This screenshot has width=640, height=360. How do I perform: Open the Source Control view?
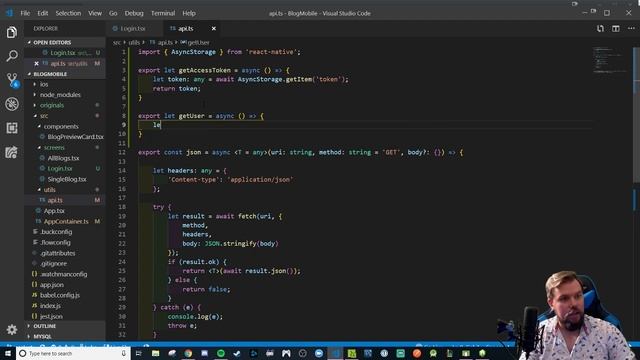pyautogui.click(x=12, y=80)
